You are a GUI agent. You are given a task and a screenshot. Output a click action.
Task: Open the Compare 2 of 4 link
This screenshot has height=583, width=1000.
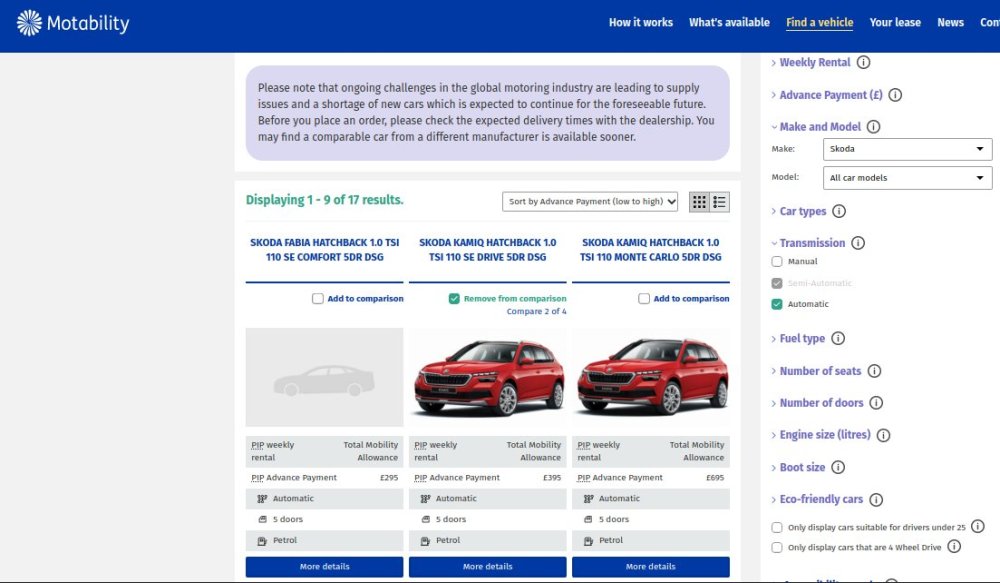(x=536, y=311)
